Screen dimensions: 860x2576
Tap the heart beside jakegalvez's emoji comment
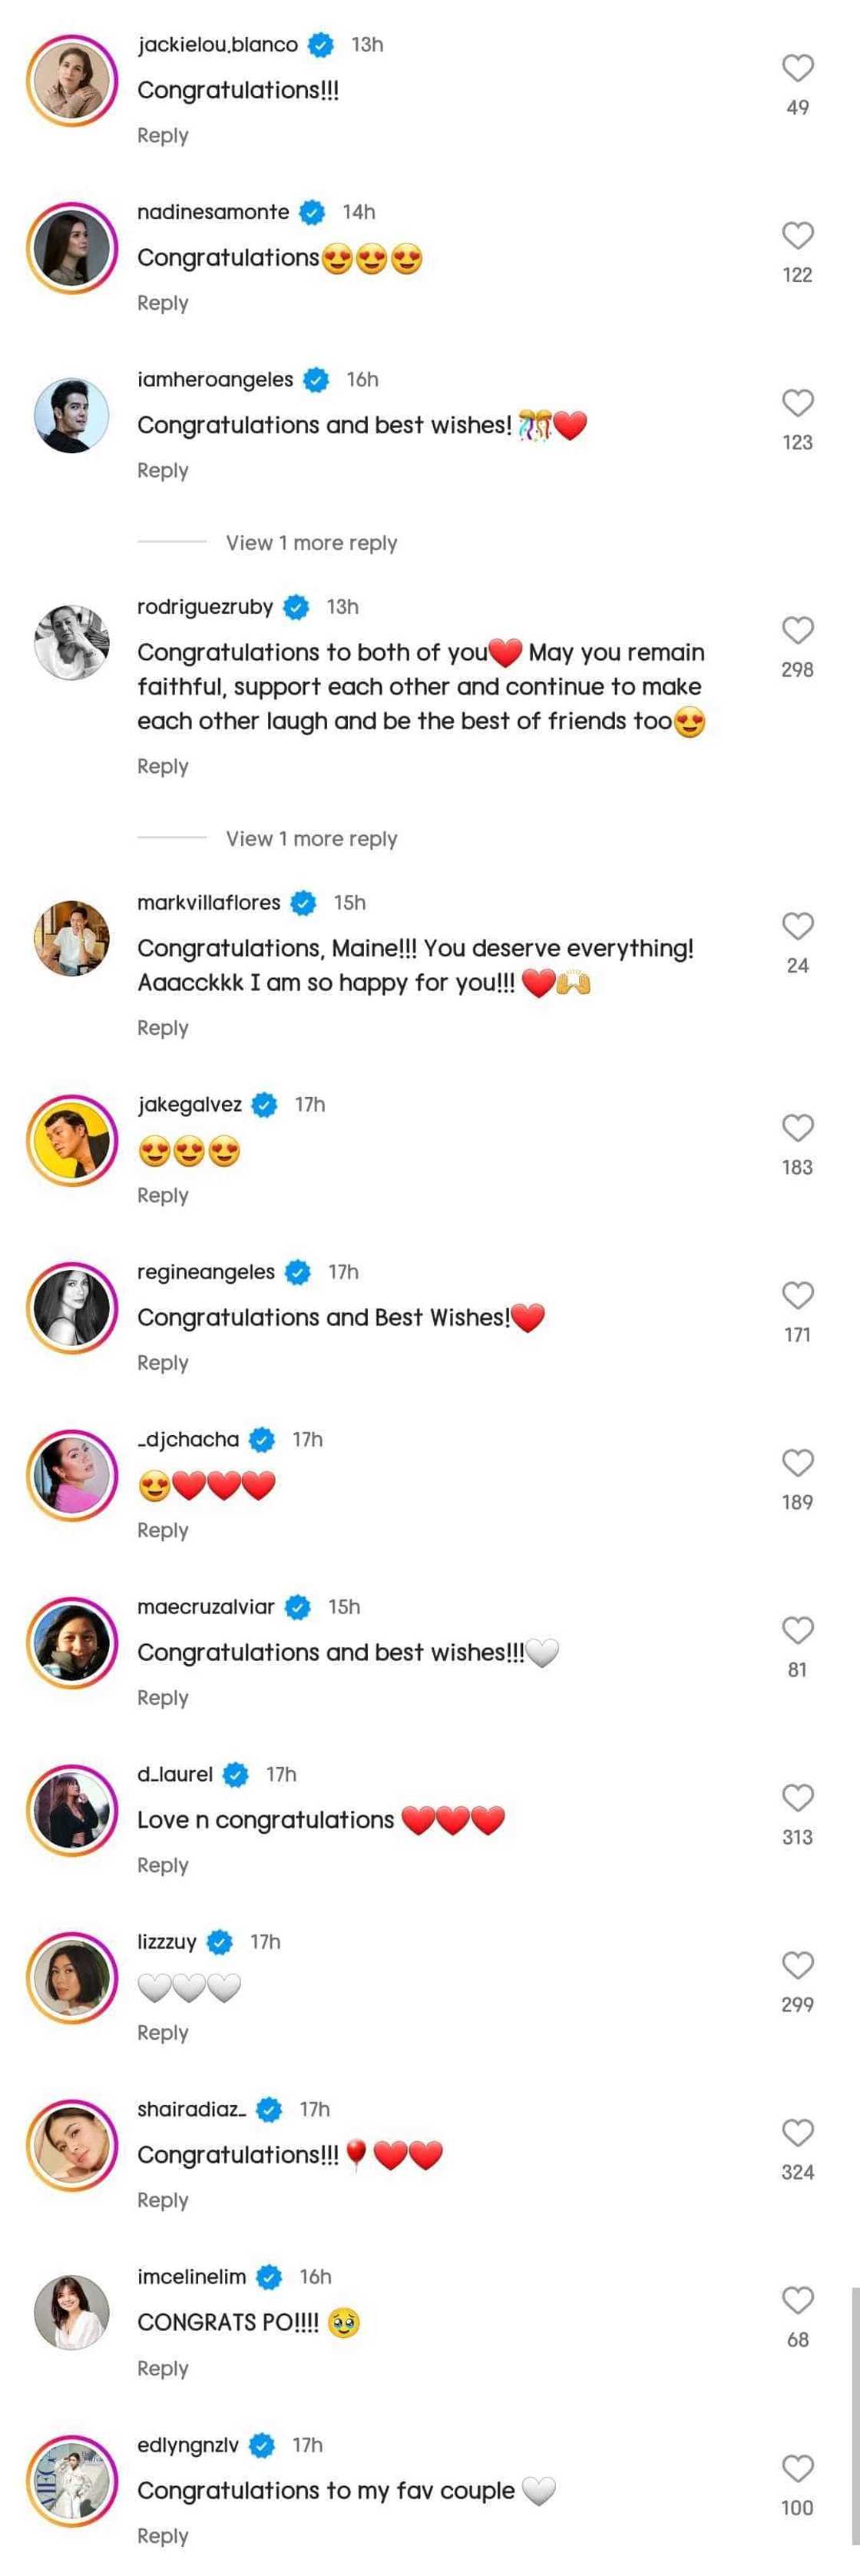click(797, 1128)
